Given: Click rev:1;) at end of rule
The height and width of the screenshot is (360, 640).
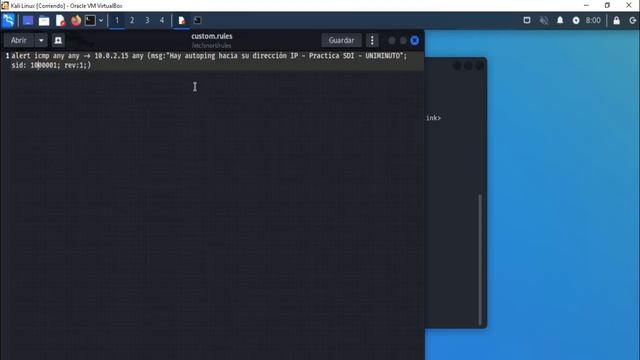Looking at the screenshot, I should point(78,65).
